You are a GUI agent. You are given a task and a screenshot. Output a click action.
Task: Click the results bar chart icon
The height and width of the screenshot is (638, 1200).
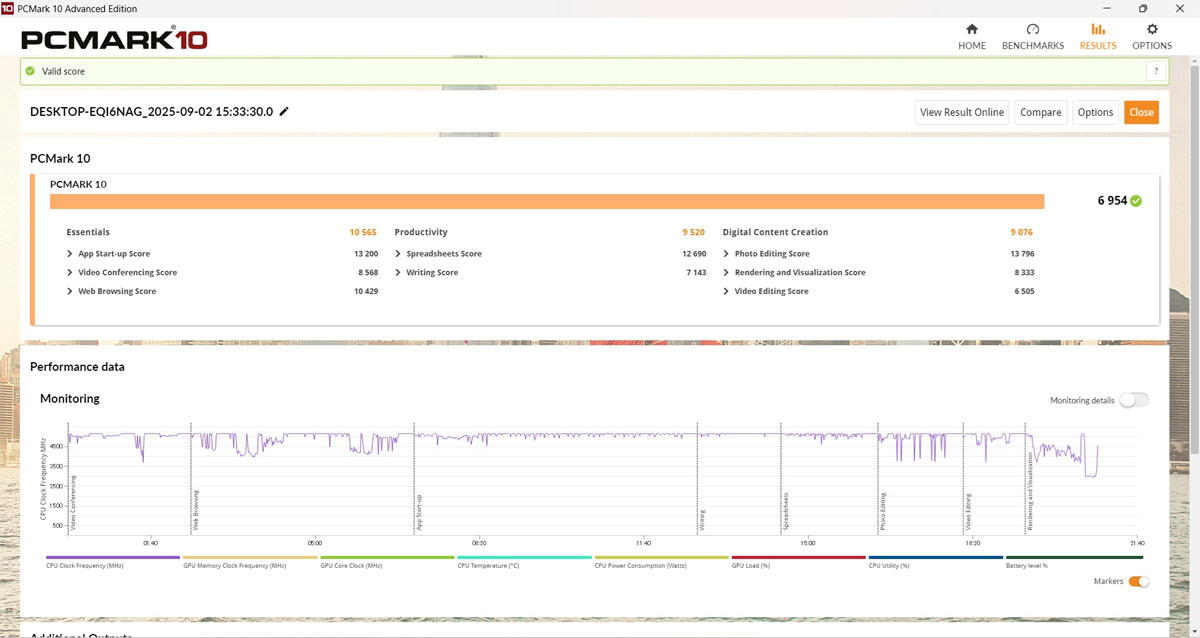(x=1098, y=29)
